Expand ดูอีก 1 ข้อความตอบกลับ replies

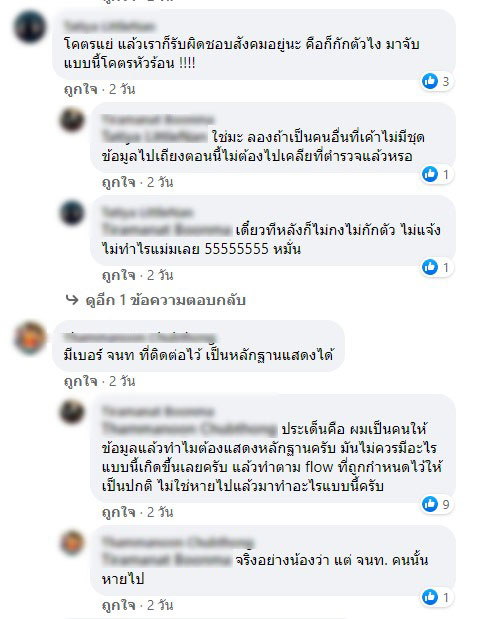click(165, 300)
